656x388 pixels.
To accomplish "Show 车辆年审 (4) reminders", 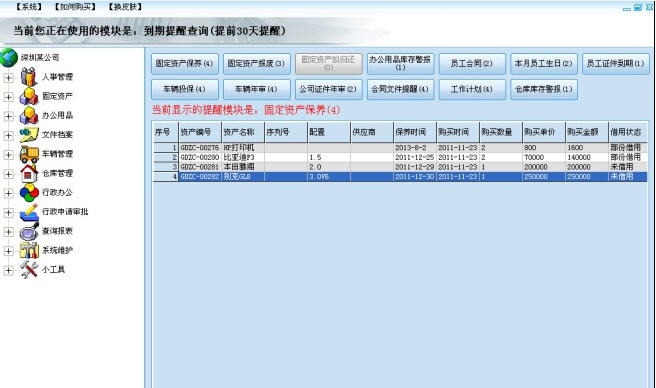I will tap(256, 89).
